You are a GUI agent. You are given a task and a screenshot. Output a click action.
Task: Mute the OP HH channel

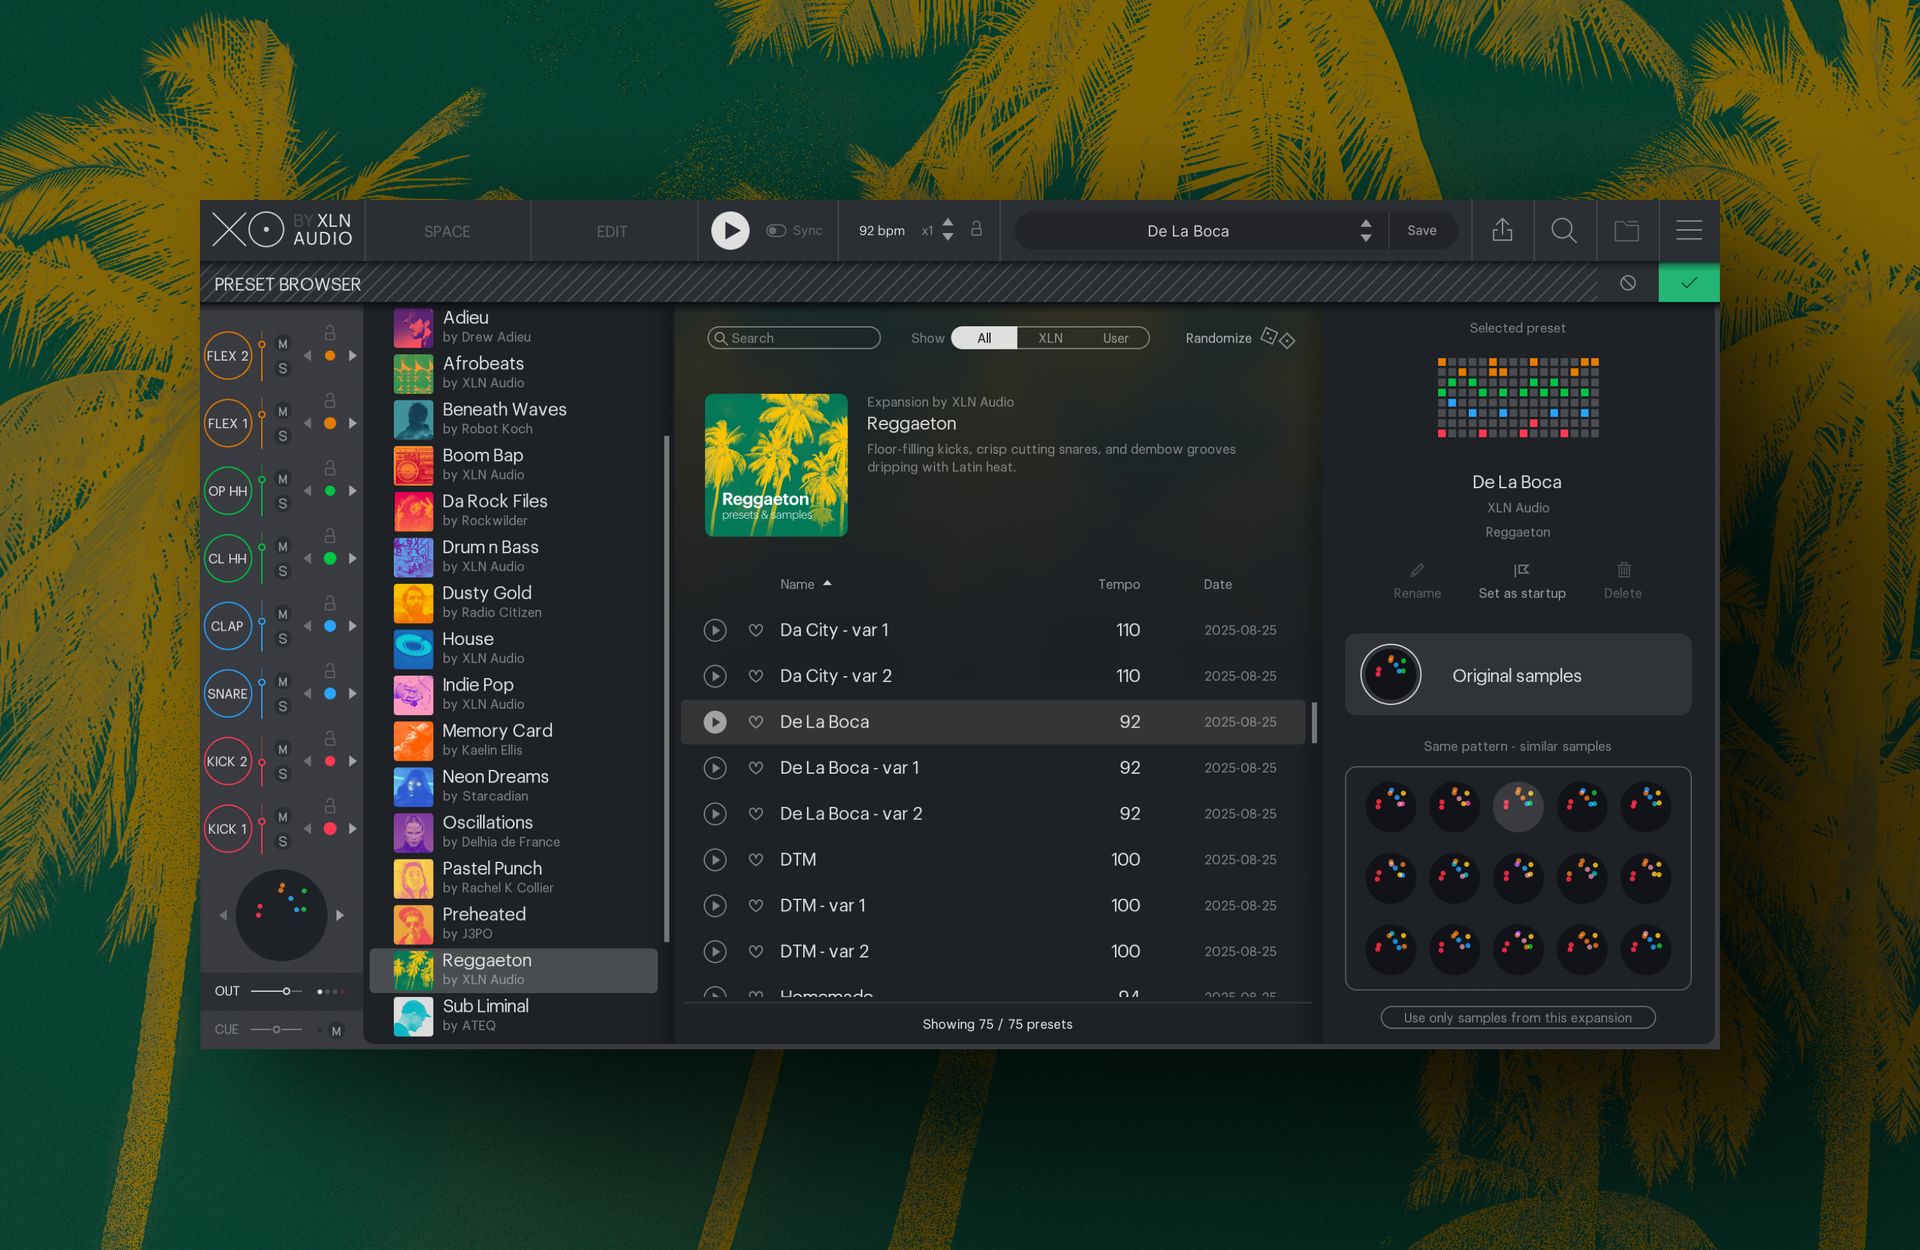coord(283,479)
